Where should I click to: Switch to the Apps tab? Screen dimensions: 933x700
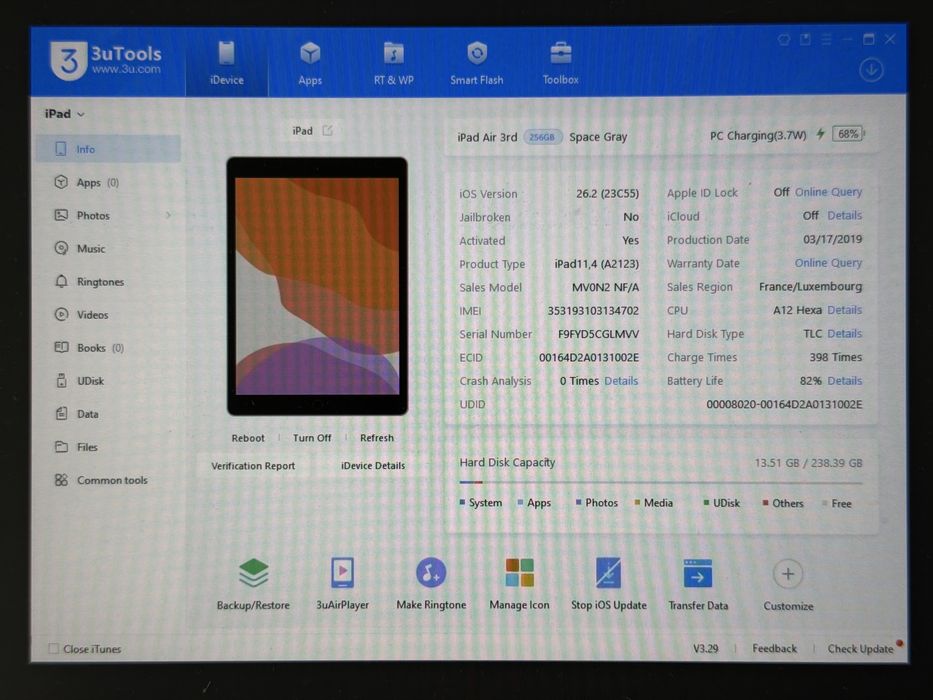coord(310,62)
